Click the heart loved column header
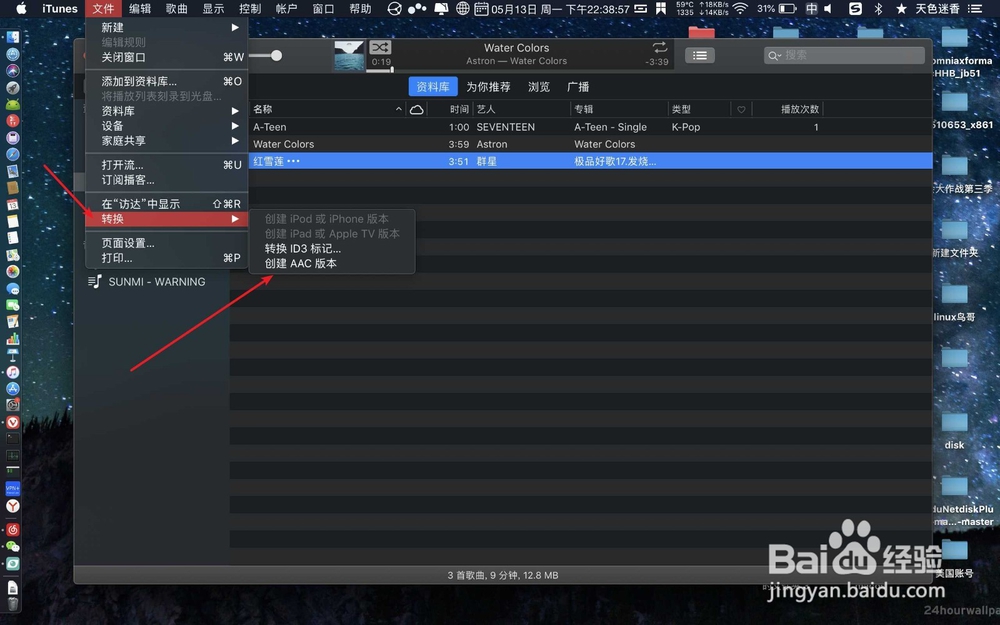This screenshot has width=1000, height=625. 741,110
